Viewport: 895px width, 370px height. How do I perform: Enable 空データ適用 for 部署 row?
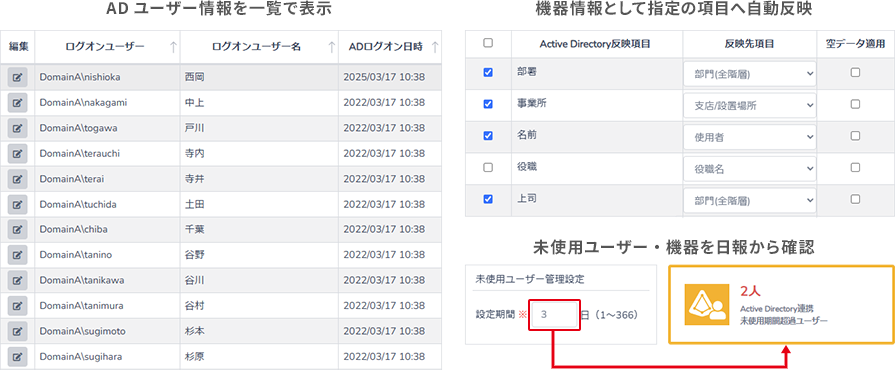pos(855,73)
